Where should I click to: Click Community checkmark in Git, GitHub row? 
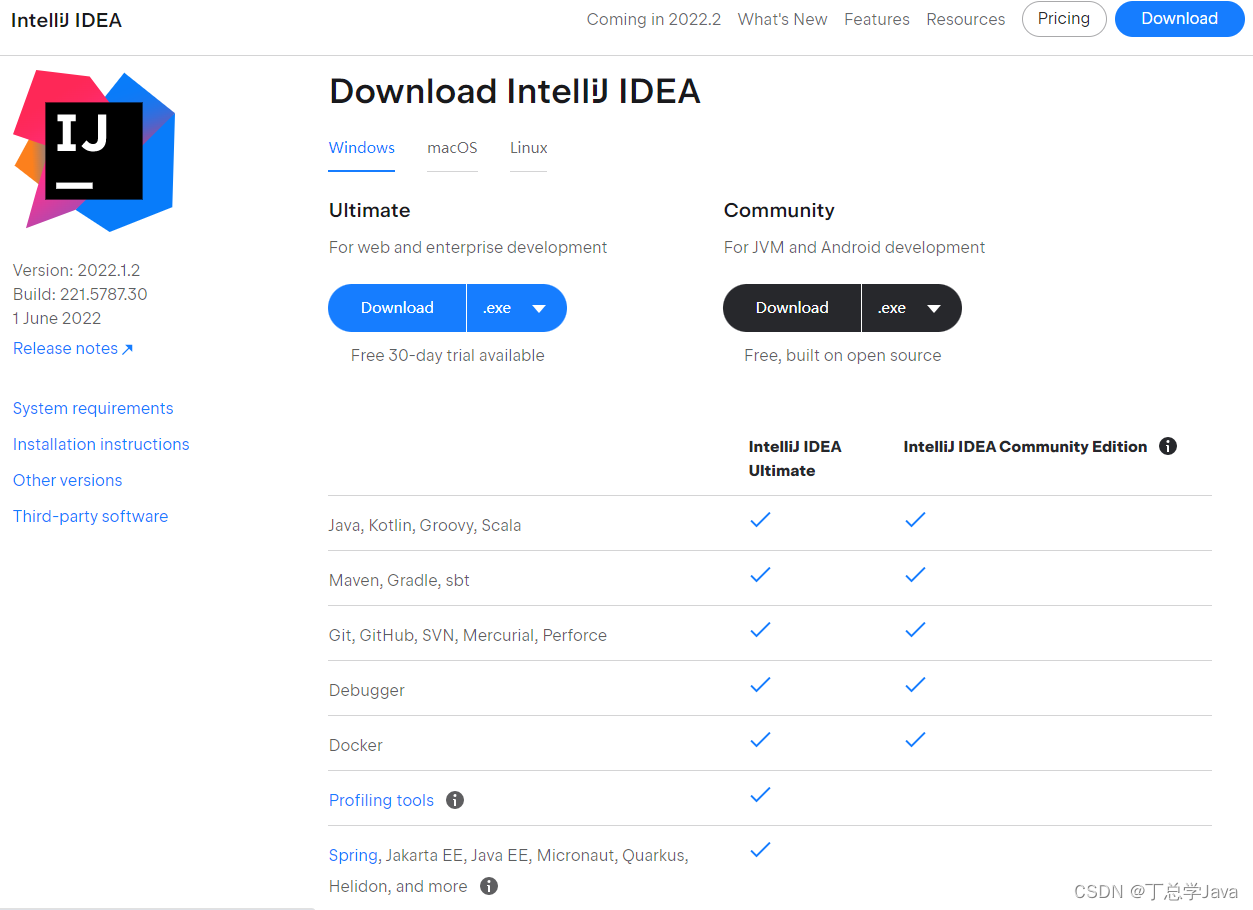click(915, 630)
